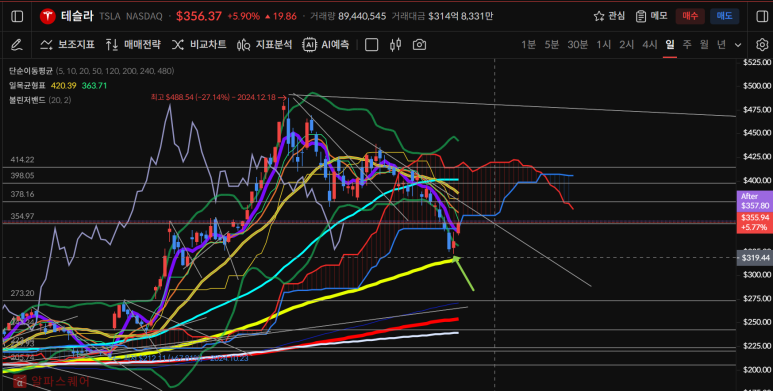The width and height of the screenshot is (773, 391).
Task: Click 일목균형표 indicator label
Action: [x=28, y=86]
